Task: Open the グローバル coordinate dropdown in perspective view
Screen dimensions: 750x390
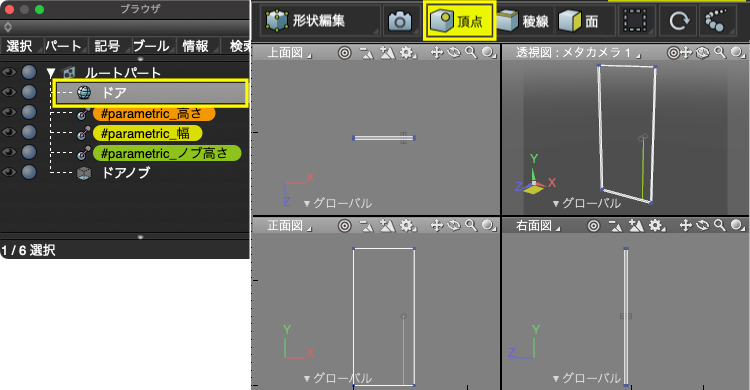Action: coord(586,203)
